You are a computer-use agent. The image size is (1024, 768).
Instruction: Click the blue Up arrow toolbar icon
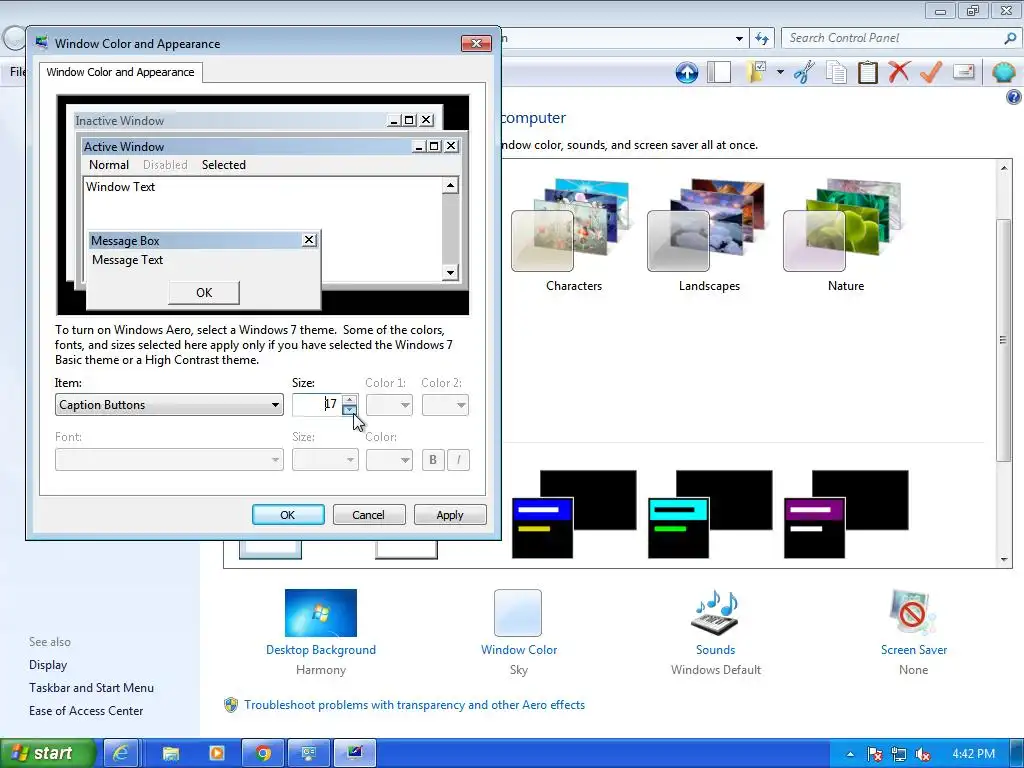pyautogui.click(x=686, y=72)
